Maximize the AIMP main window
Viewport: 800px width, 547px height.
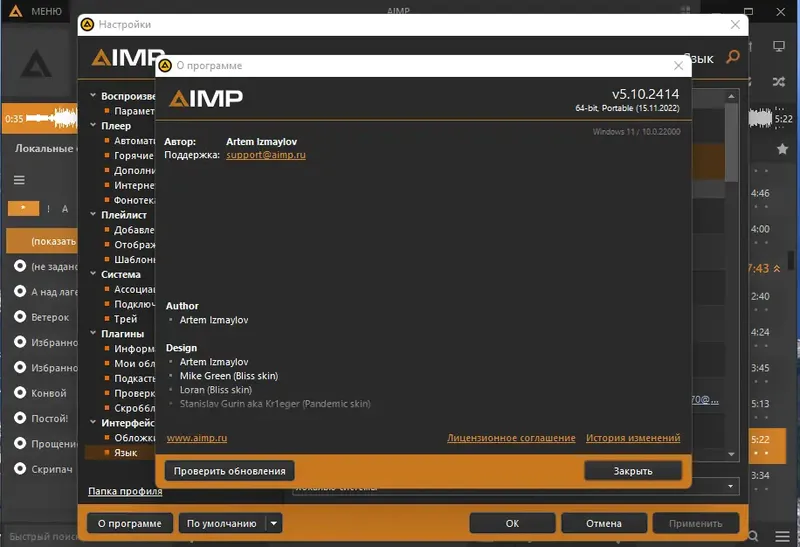(x=748, y=11)
